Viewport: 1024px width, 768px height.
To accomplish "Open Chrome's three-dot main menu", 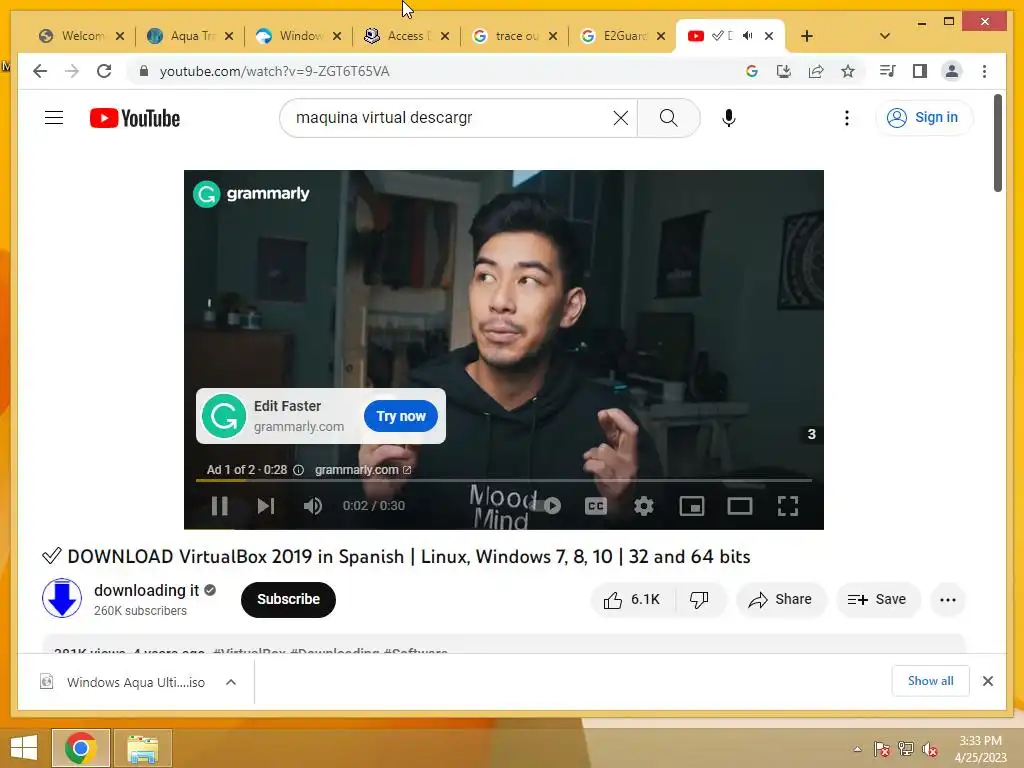I will (x=984, y=71).
